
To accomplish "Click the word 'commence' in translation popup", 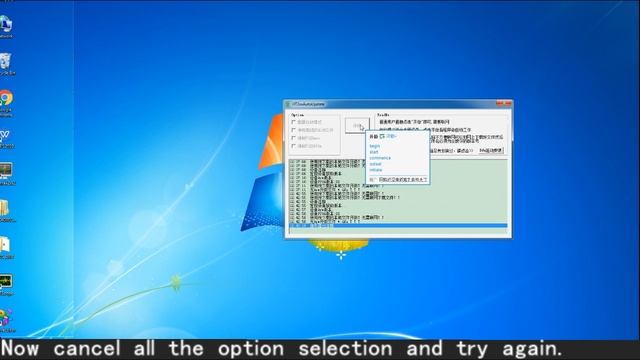I will (380, 158).
